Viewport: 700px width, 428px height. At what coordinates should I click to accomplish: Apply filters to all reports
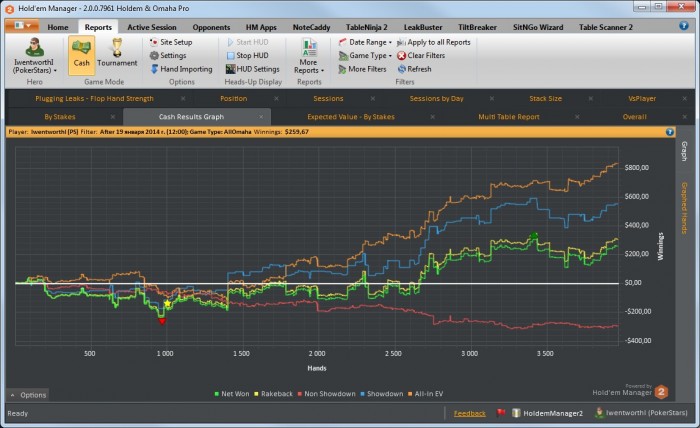pos(440,43)
